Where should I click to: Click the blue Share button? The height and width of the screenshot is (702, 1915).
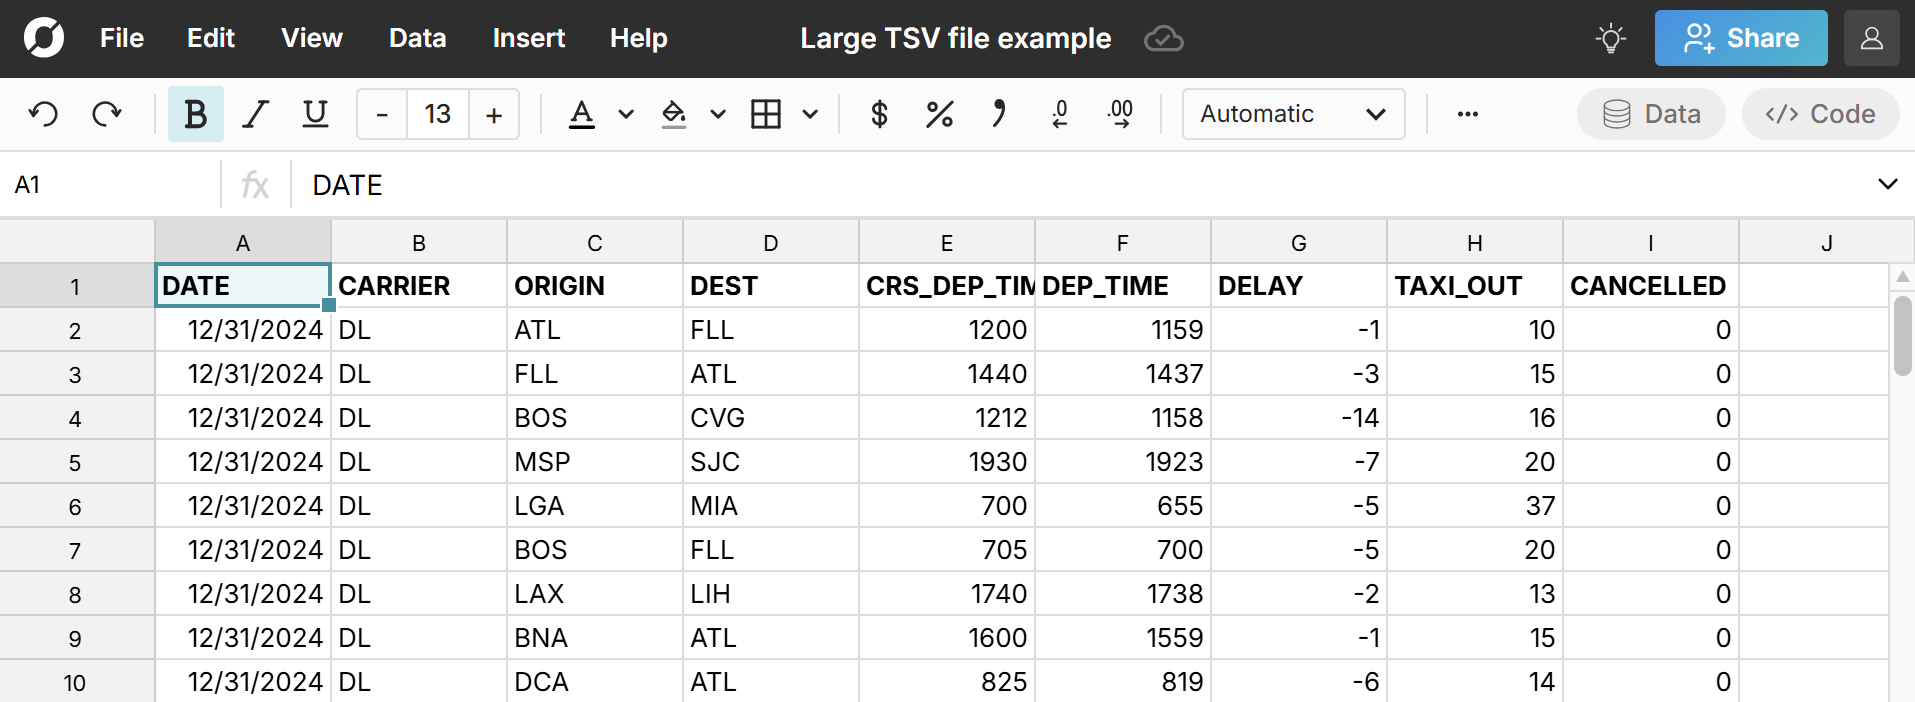1740,39
